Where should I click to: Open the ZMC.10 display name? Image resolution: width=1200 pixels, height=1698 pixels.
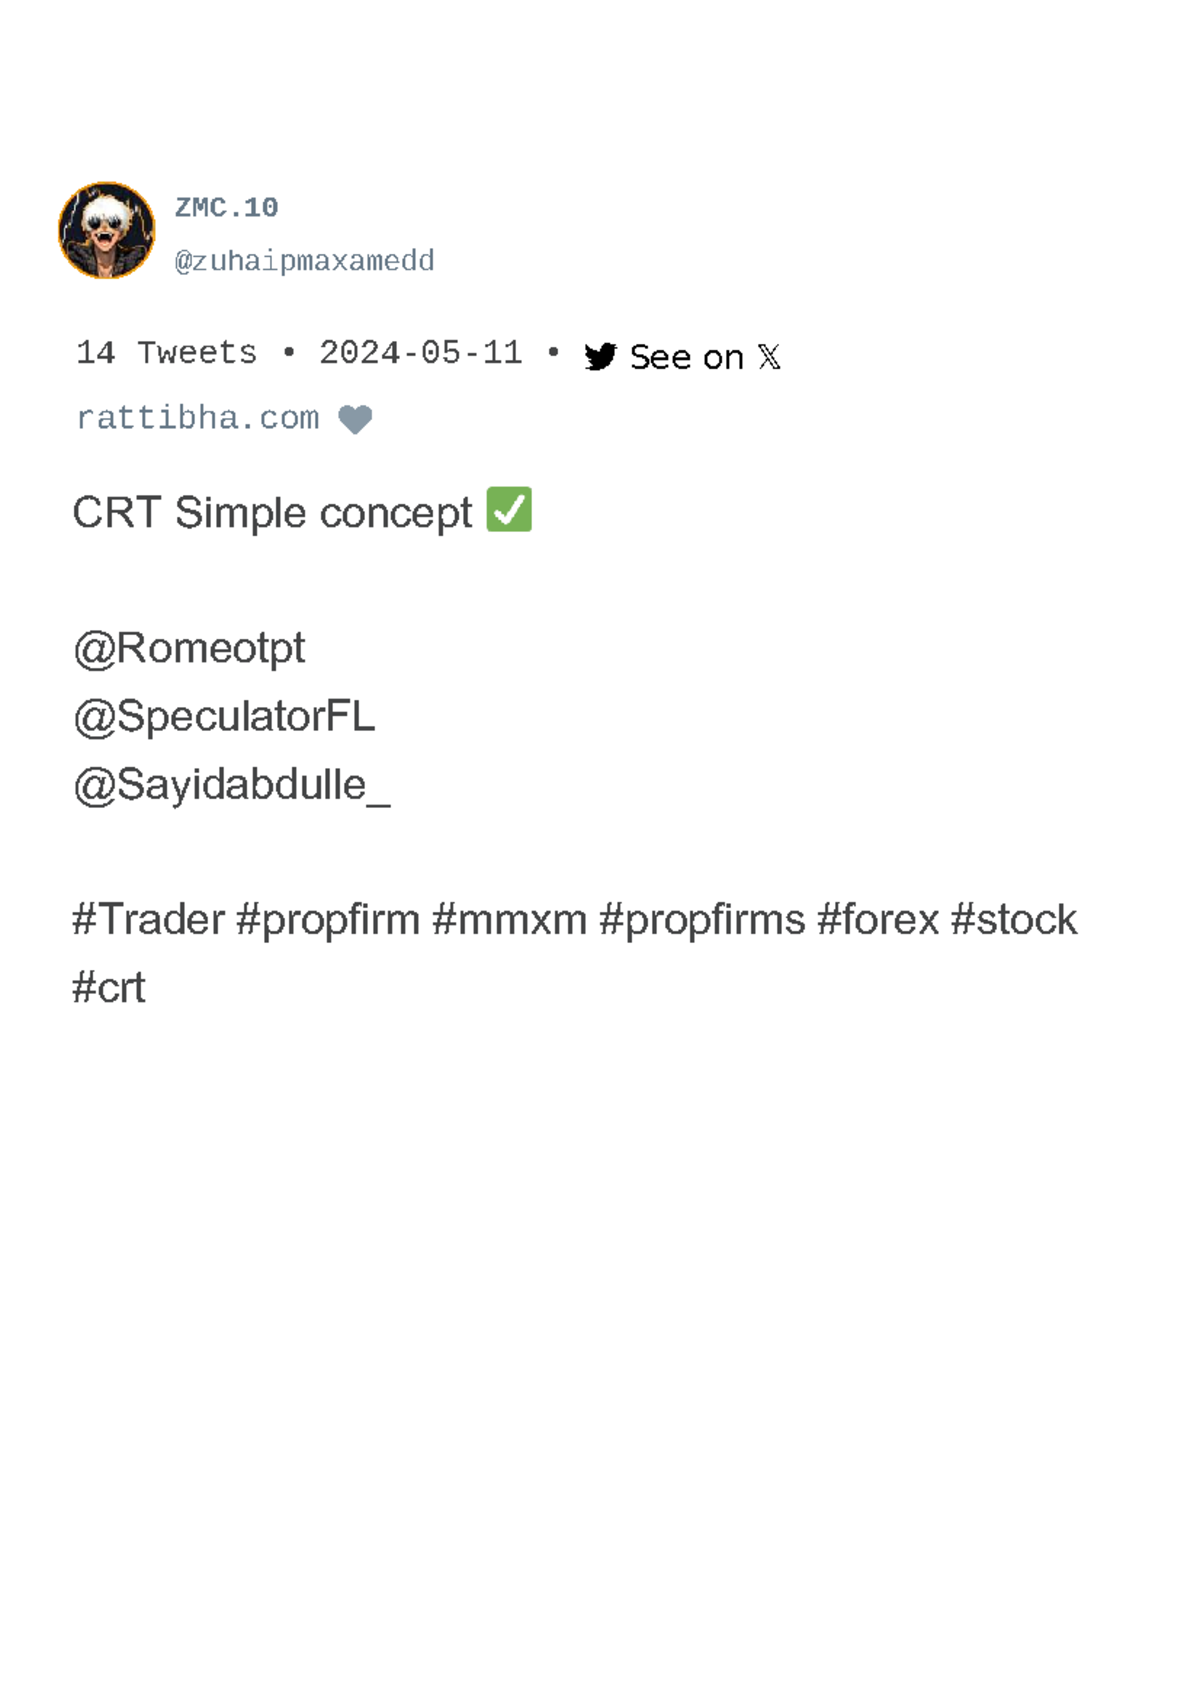click(x=226, y=208)
